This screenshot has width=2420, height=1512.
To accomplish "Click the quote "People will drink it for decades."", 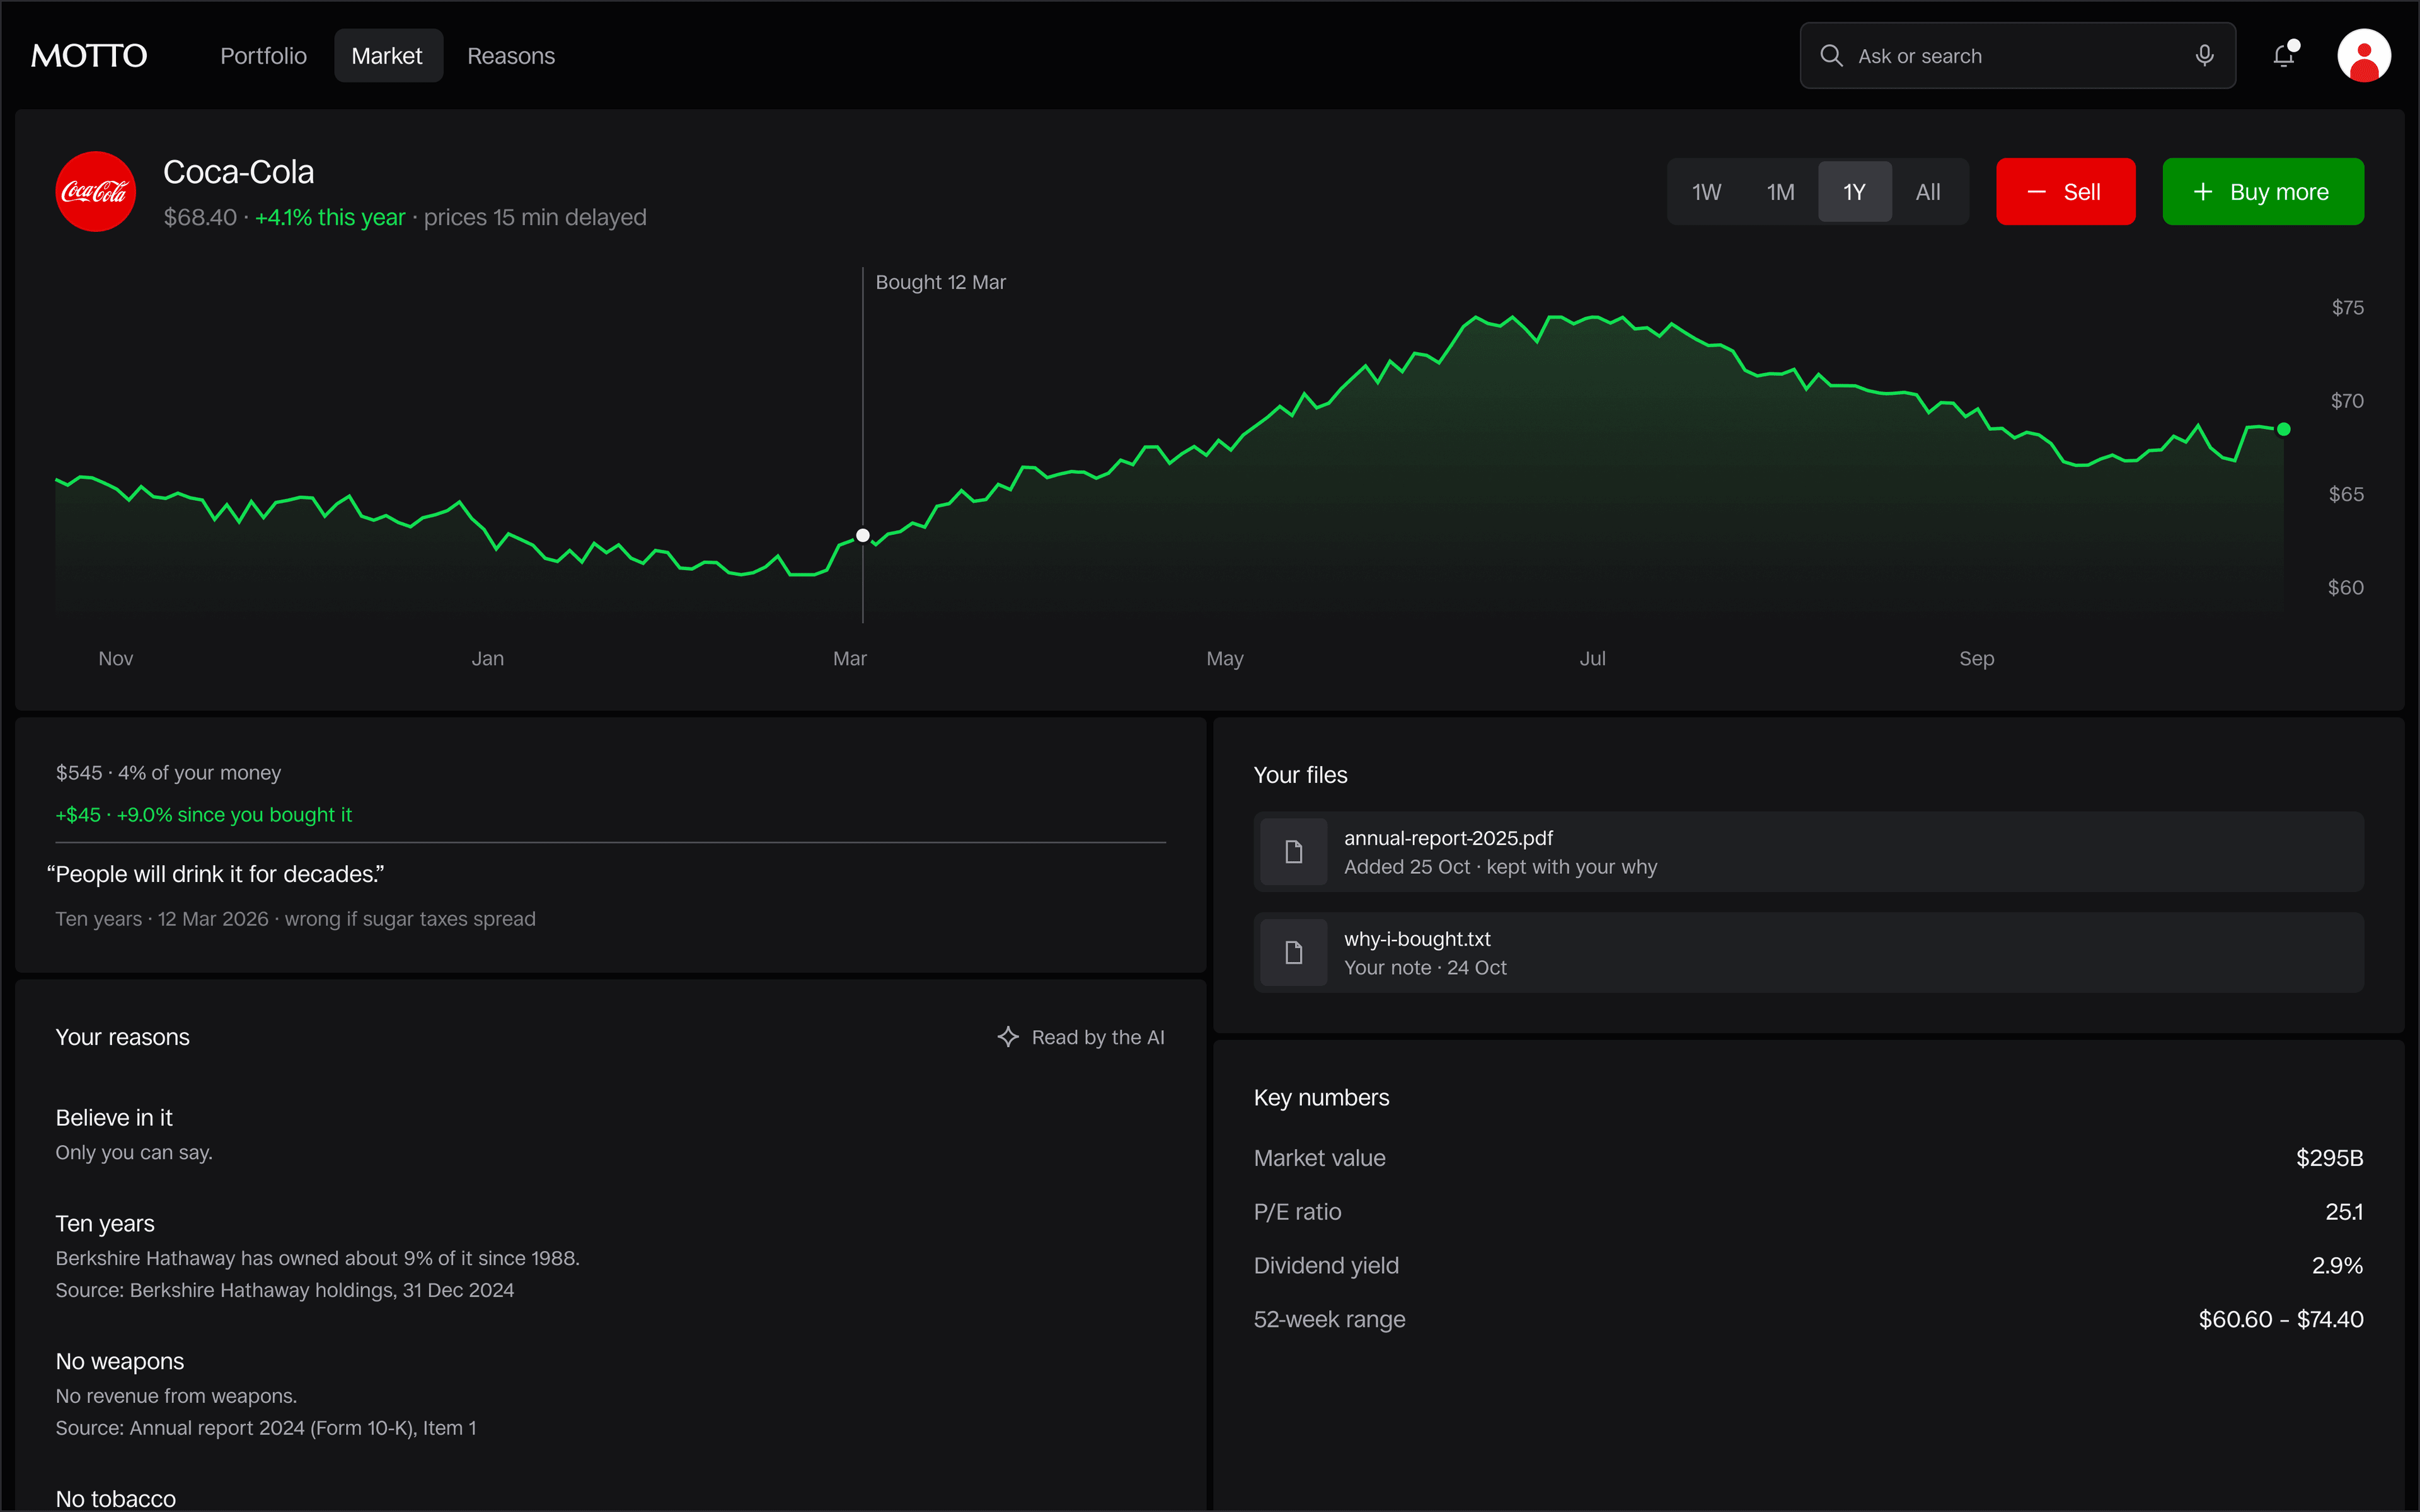I will [216, 874].
